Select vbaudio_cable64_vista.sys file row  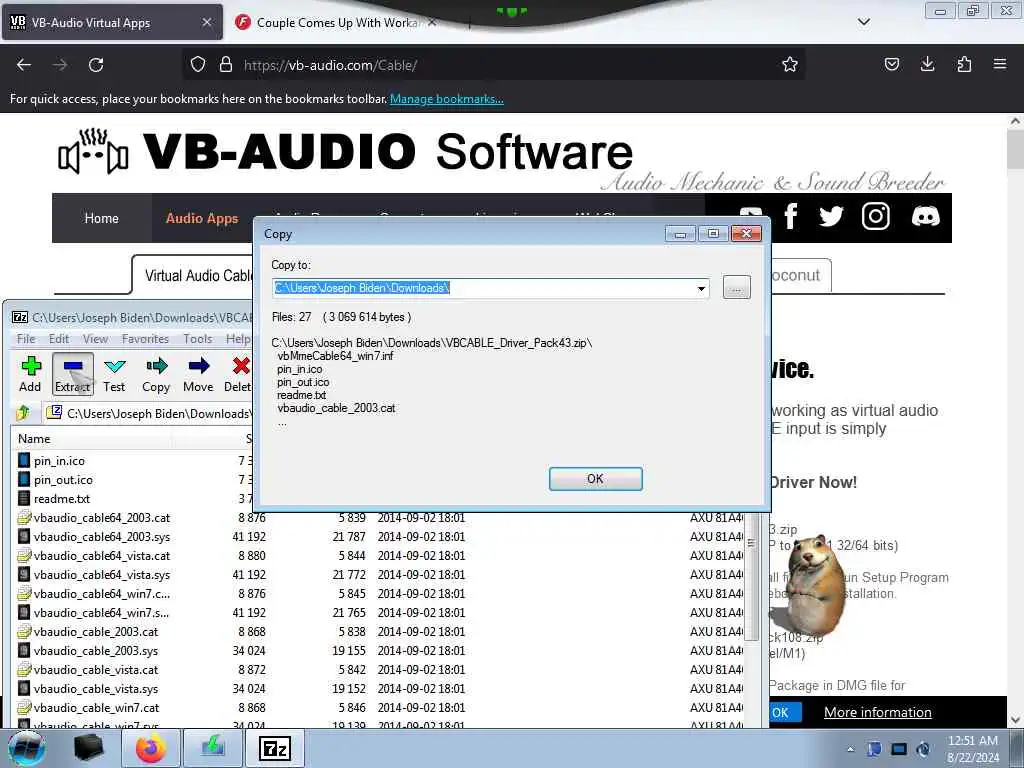point(379,574)
